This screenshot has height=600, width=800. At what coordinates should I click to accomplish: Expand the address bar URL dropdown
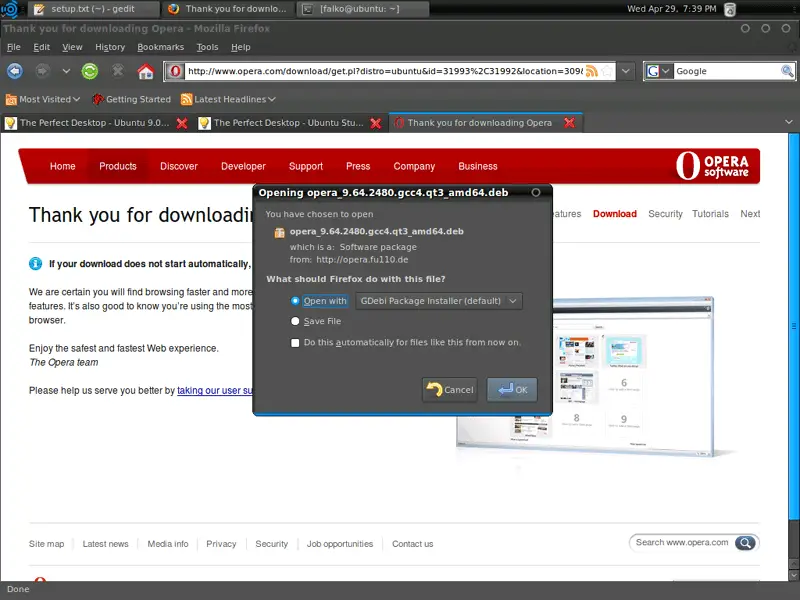626,71
